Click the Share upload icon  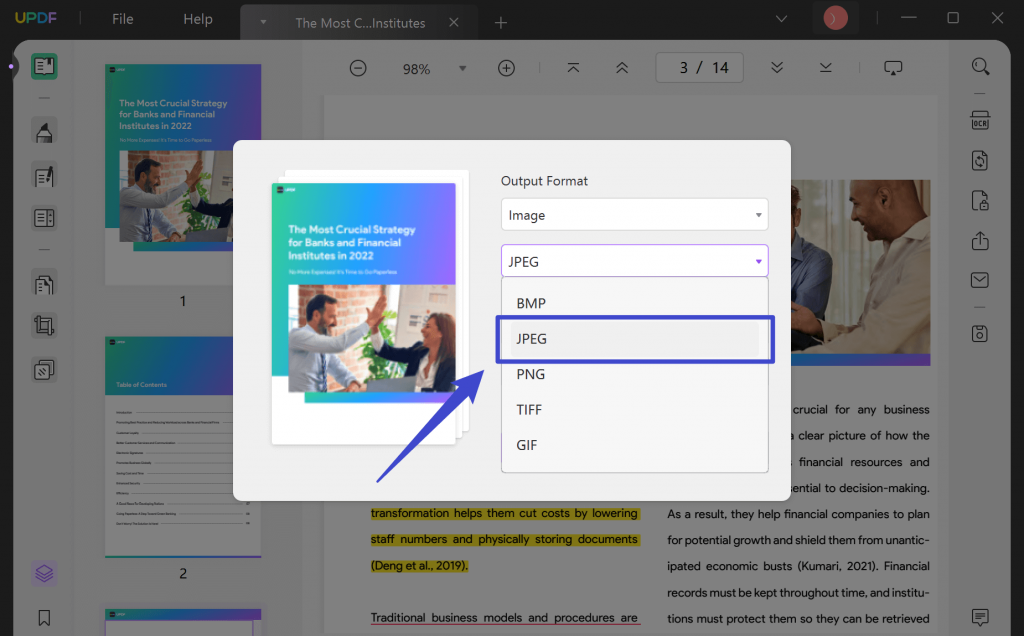click(980, 241)
